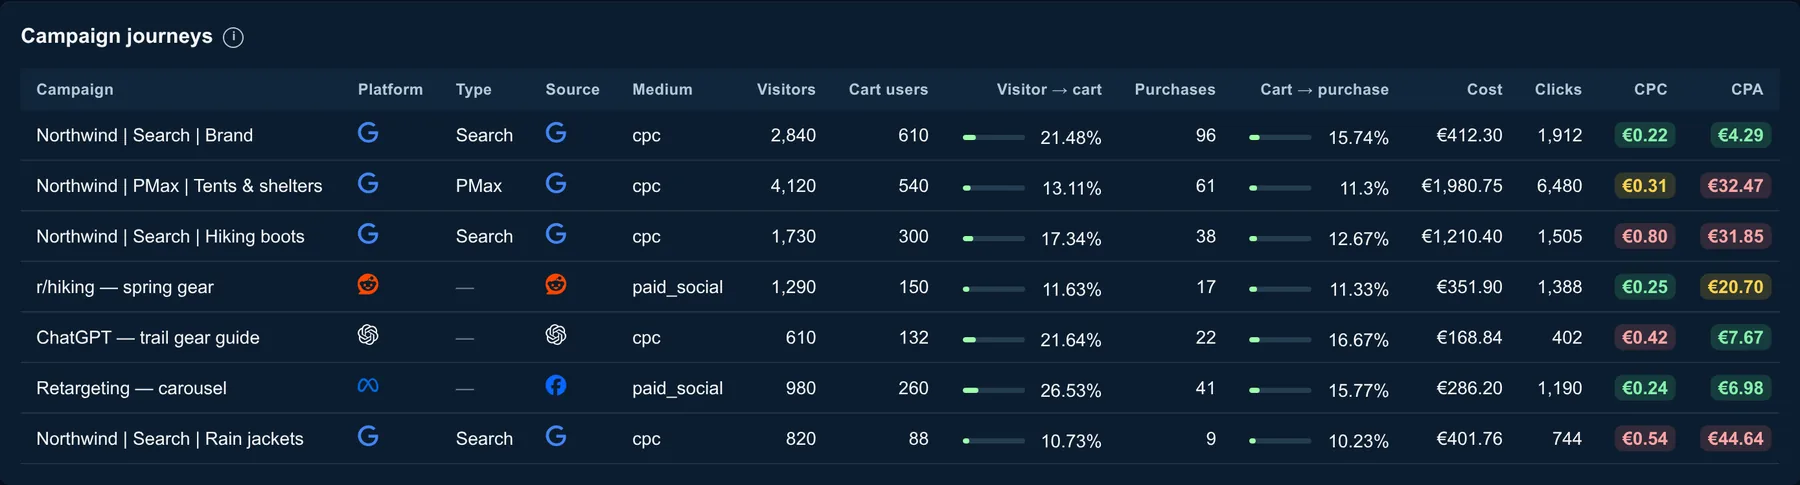
Task: Click Cart → purchase bar for Rain jackets row
Action: tap(1281, 441)
